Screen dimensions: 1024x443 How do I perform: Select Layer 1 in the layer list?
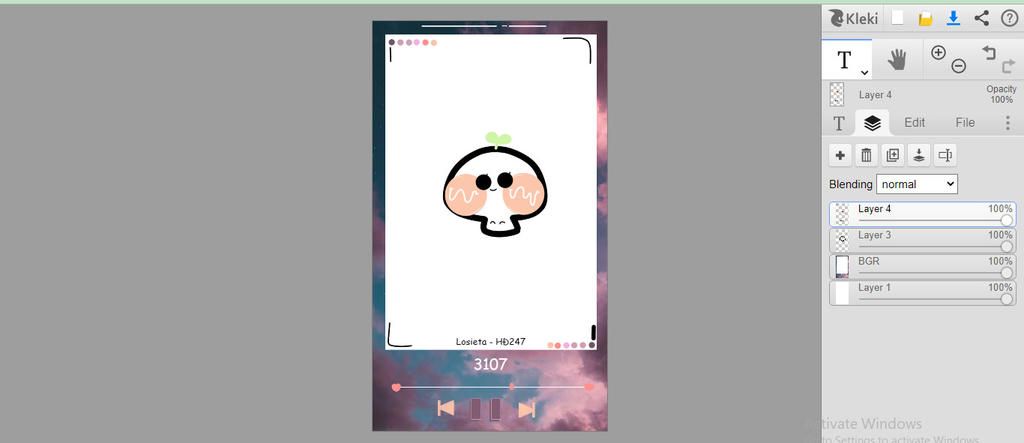923,293
